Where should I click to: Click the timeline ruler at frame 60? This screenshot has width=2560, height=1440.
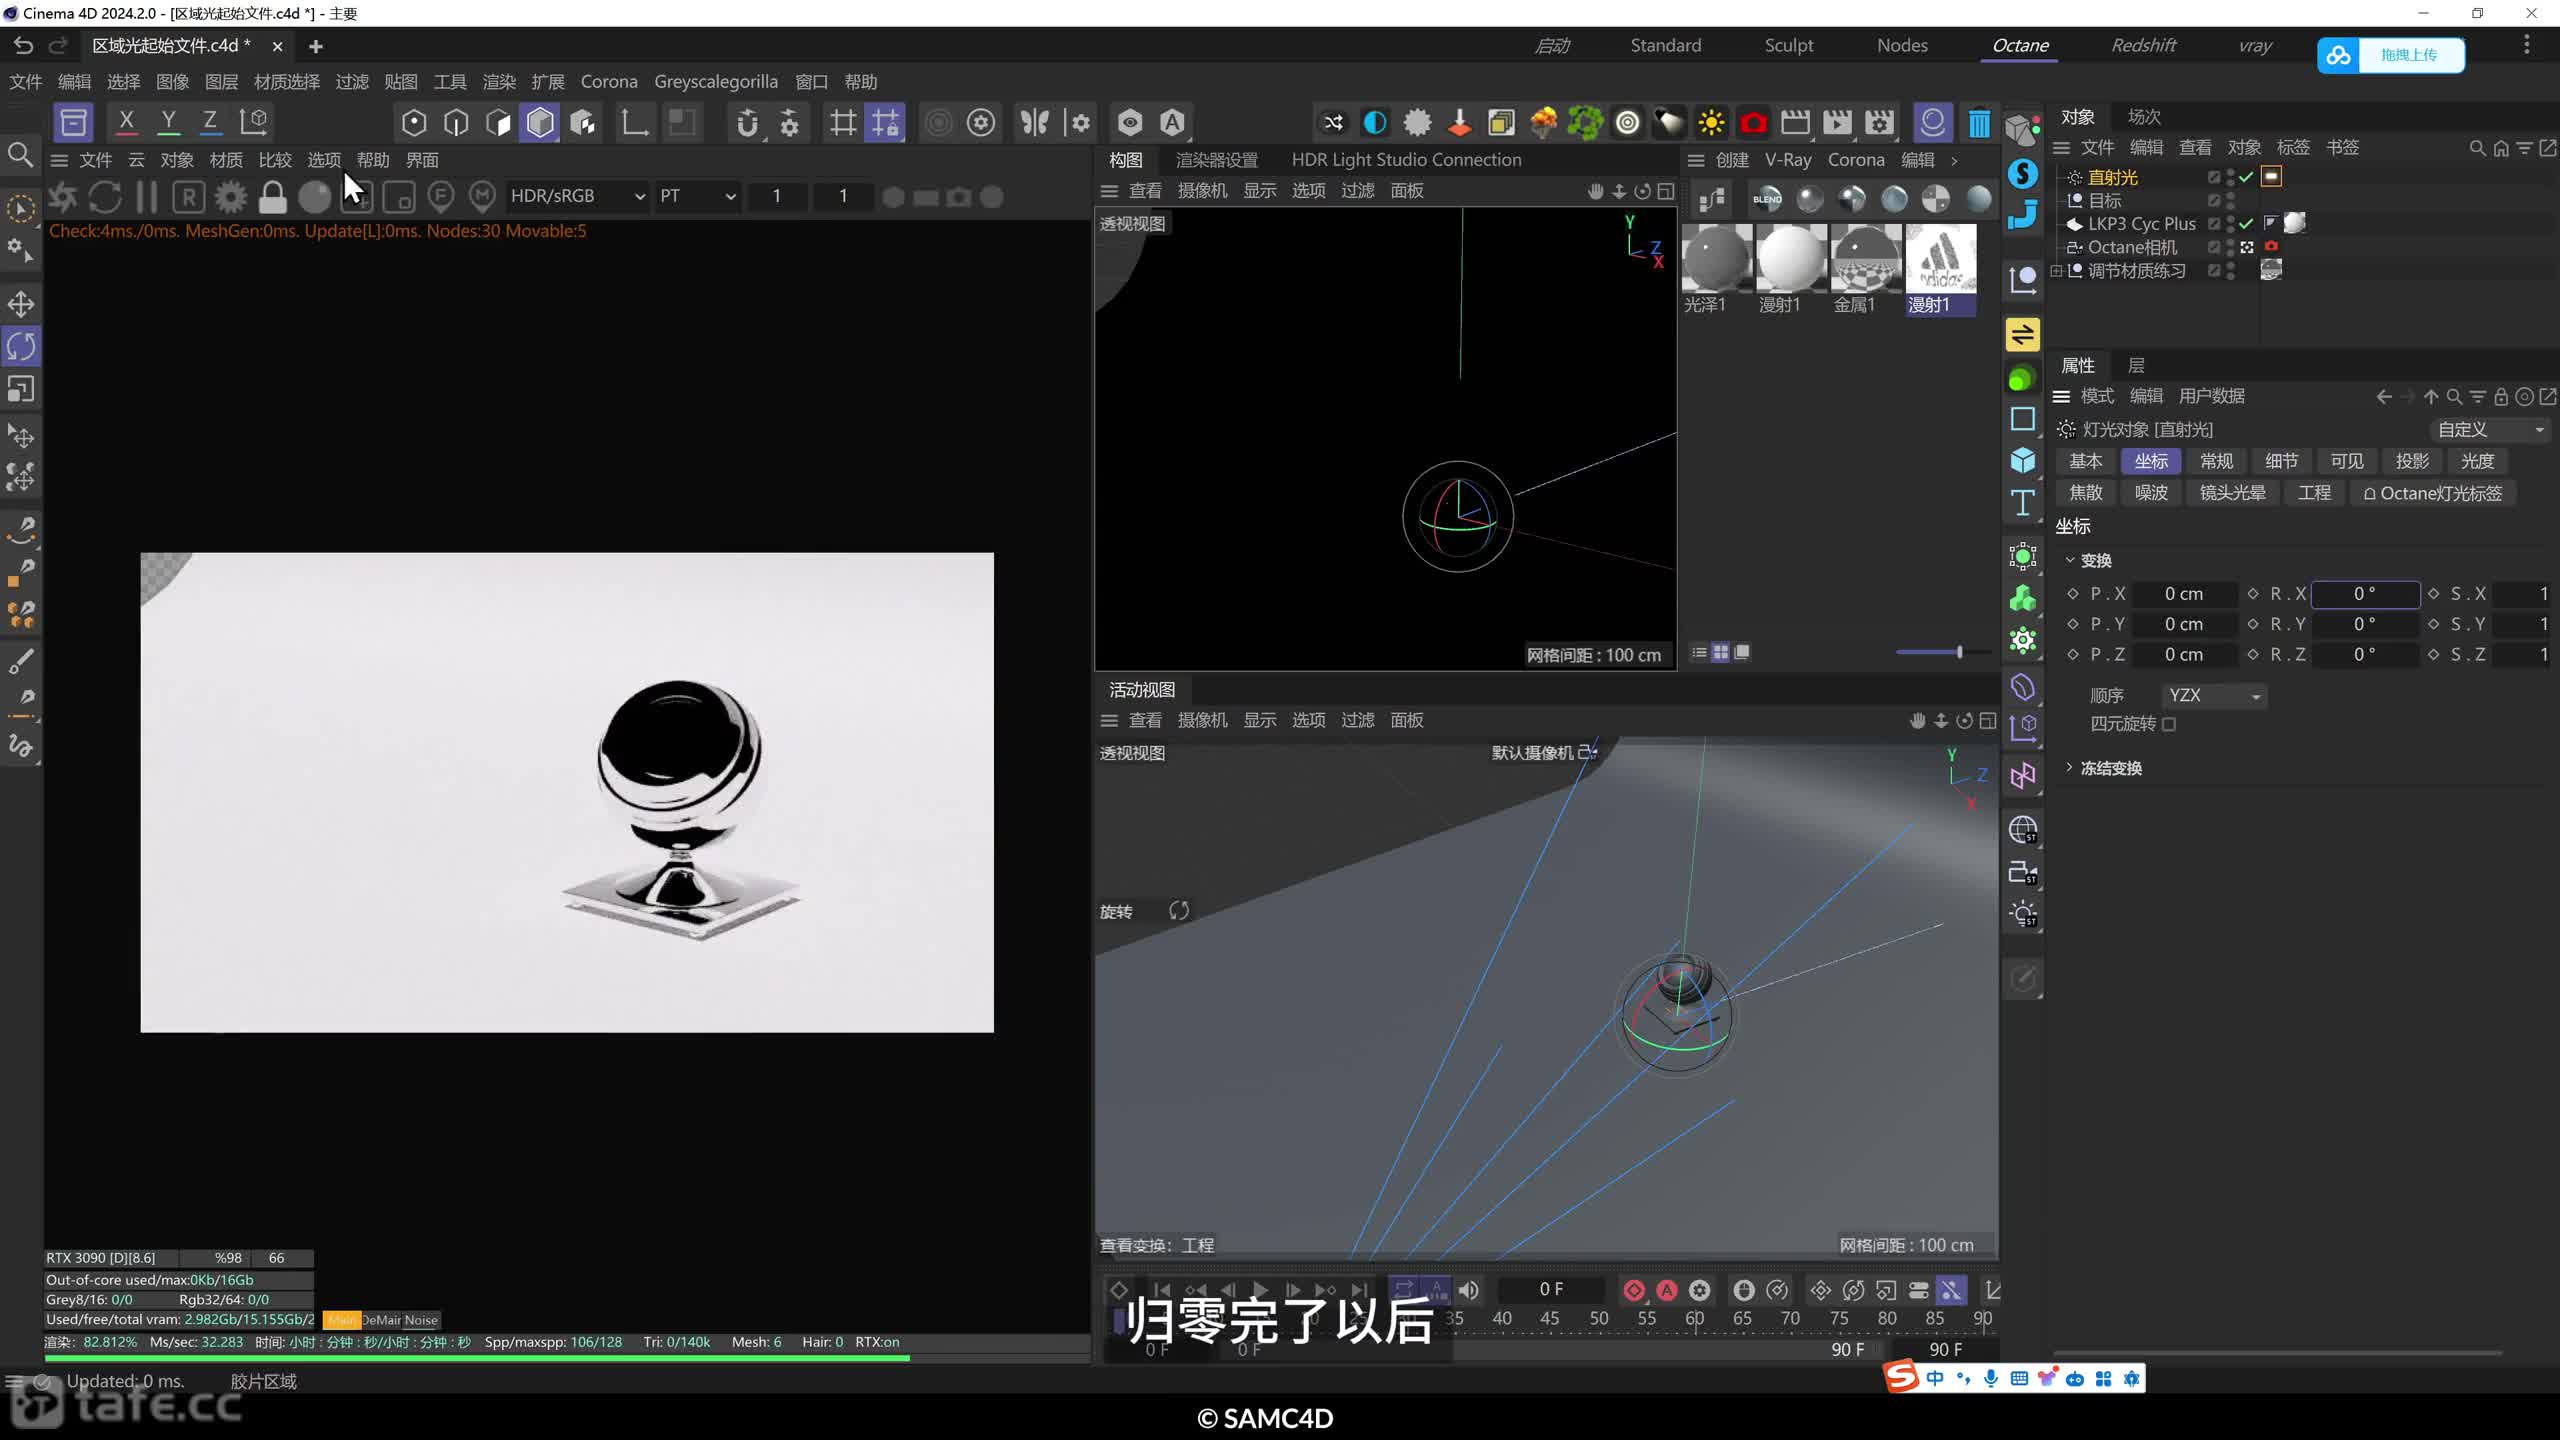(x=1695, y=1318)
